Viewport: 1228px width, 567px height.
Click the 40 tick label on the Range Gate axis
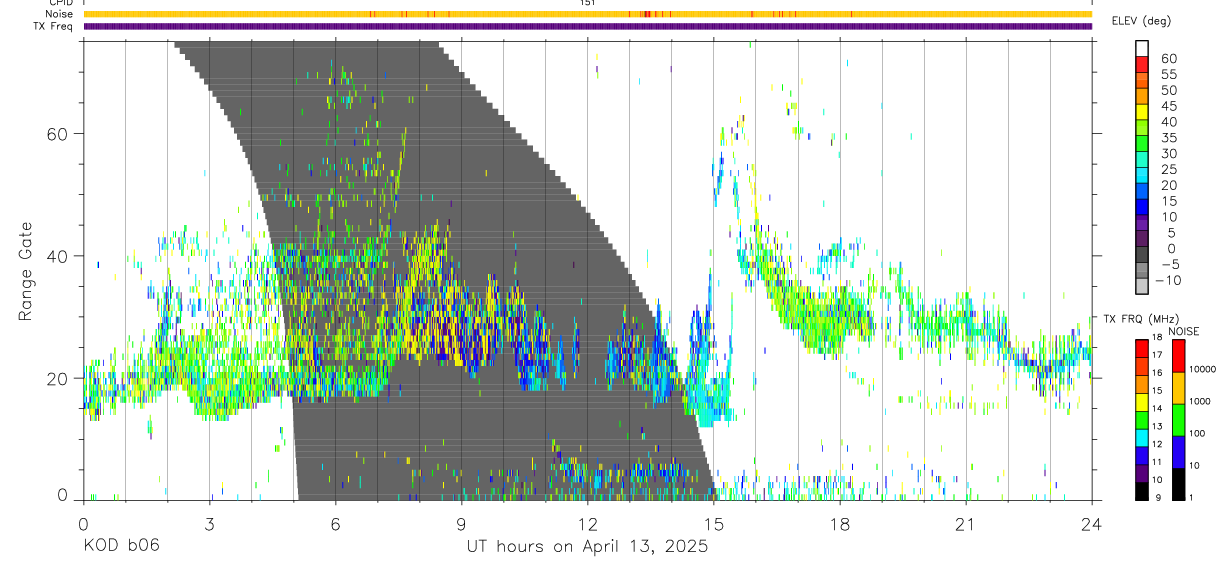pyautogui.click(x=57, y=256)
